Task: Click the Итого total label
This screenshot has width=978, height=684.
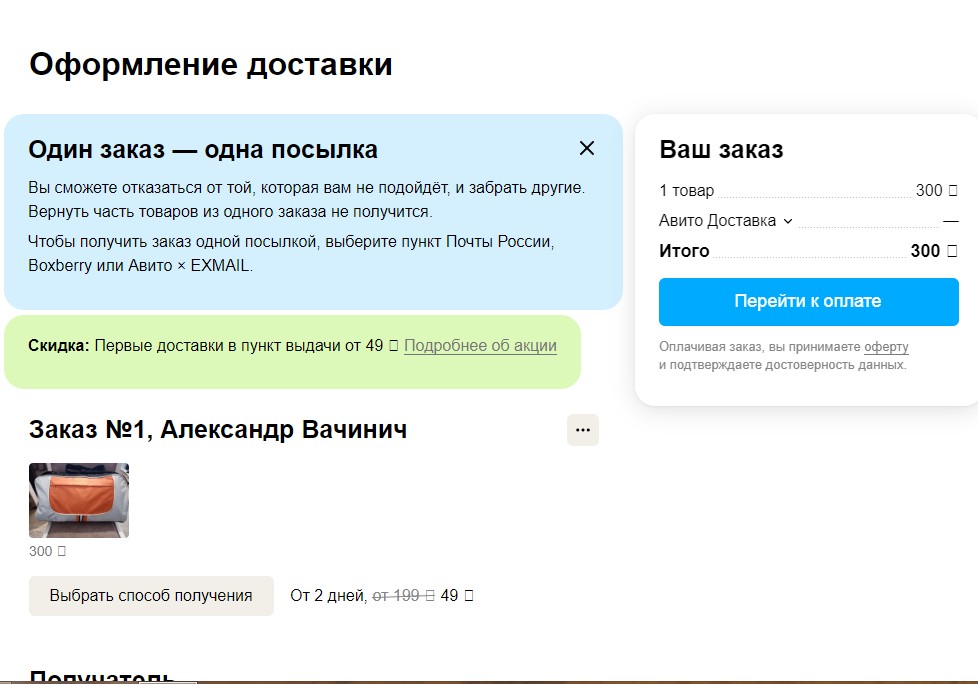Action: pyautogui.click(x=684, y=251)
